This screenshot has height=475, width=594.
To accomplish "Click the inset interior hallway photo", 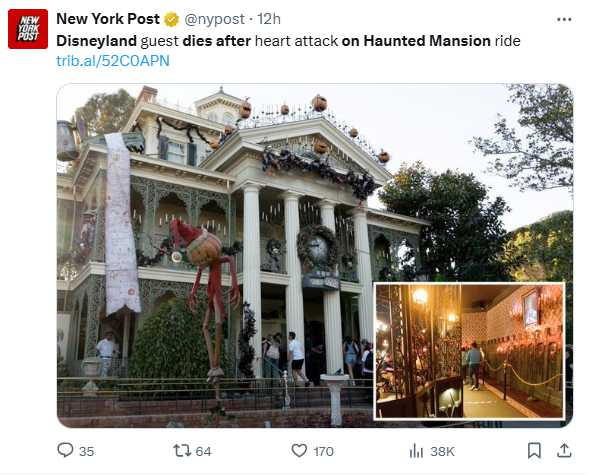I will 469,351.
